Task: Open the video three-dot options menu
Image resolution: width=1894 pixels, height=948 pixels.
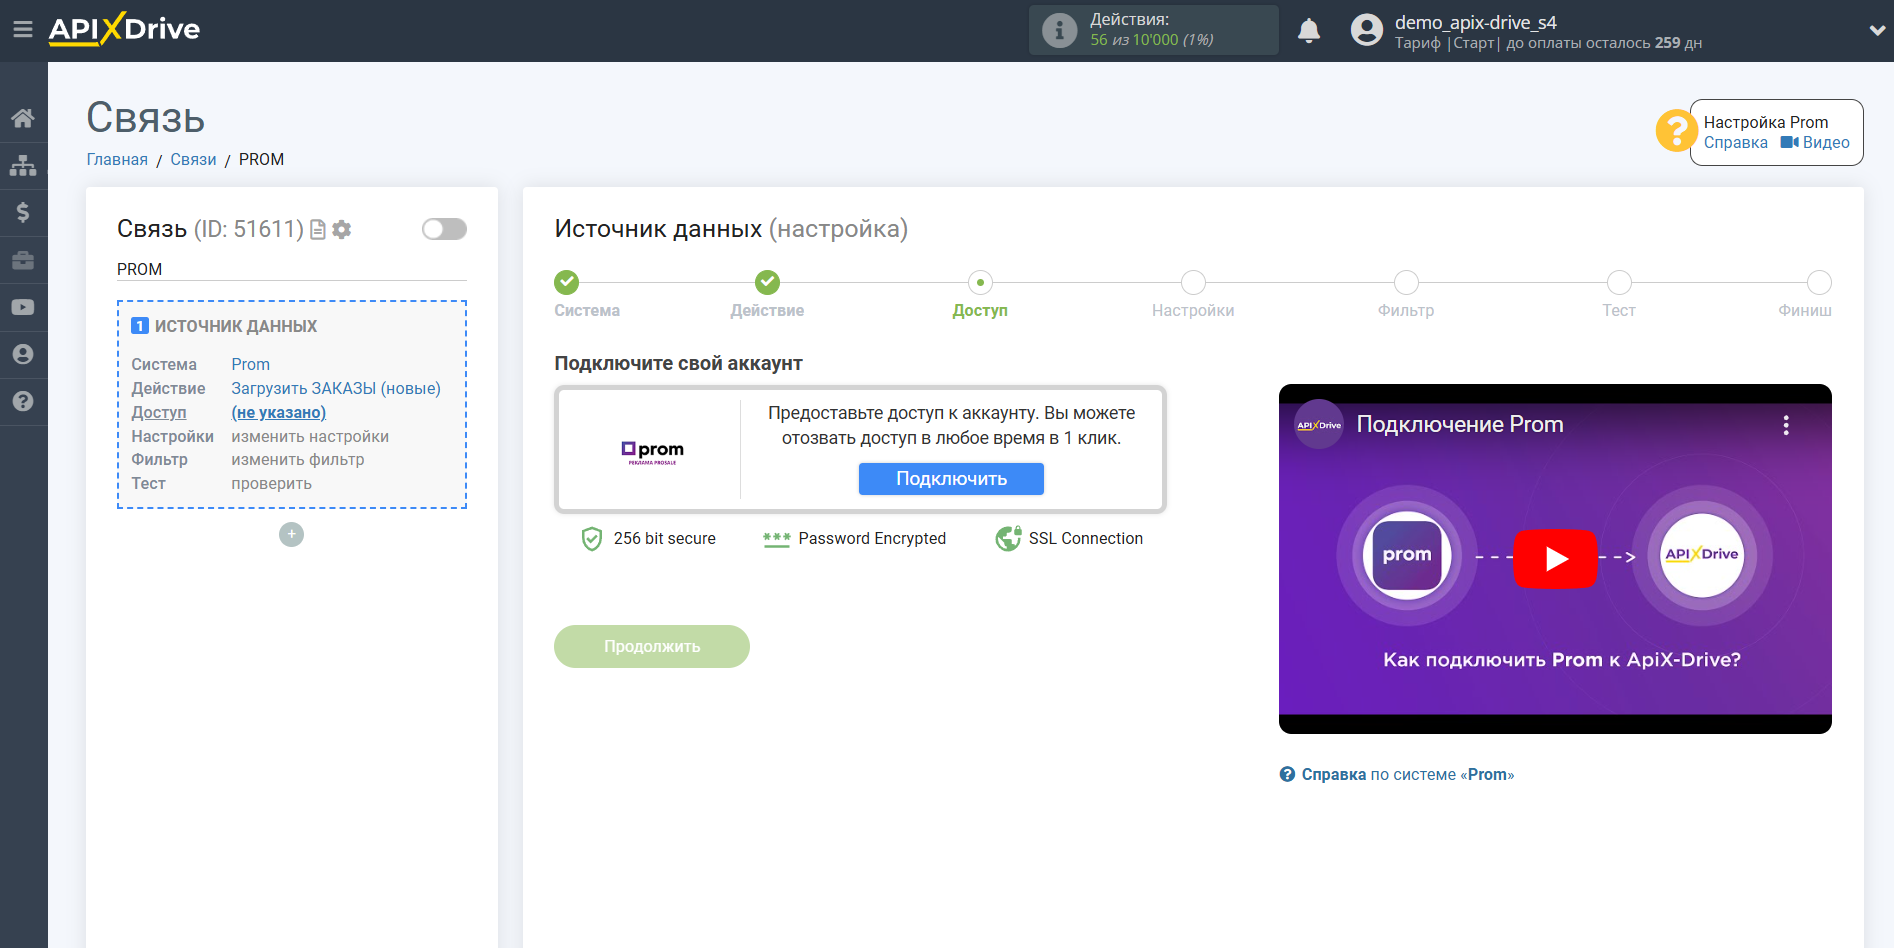Action: click(1786, 425)
